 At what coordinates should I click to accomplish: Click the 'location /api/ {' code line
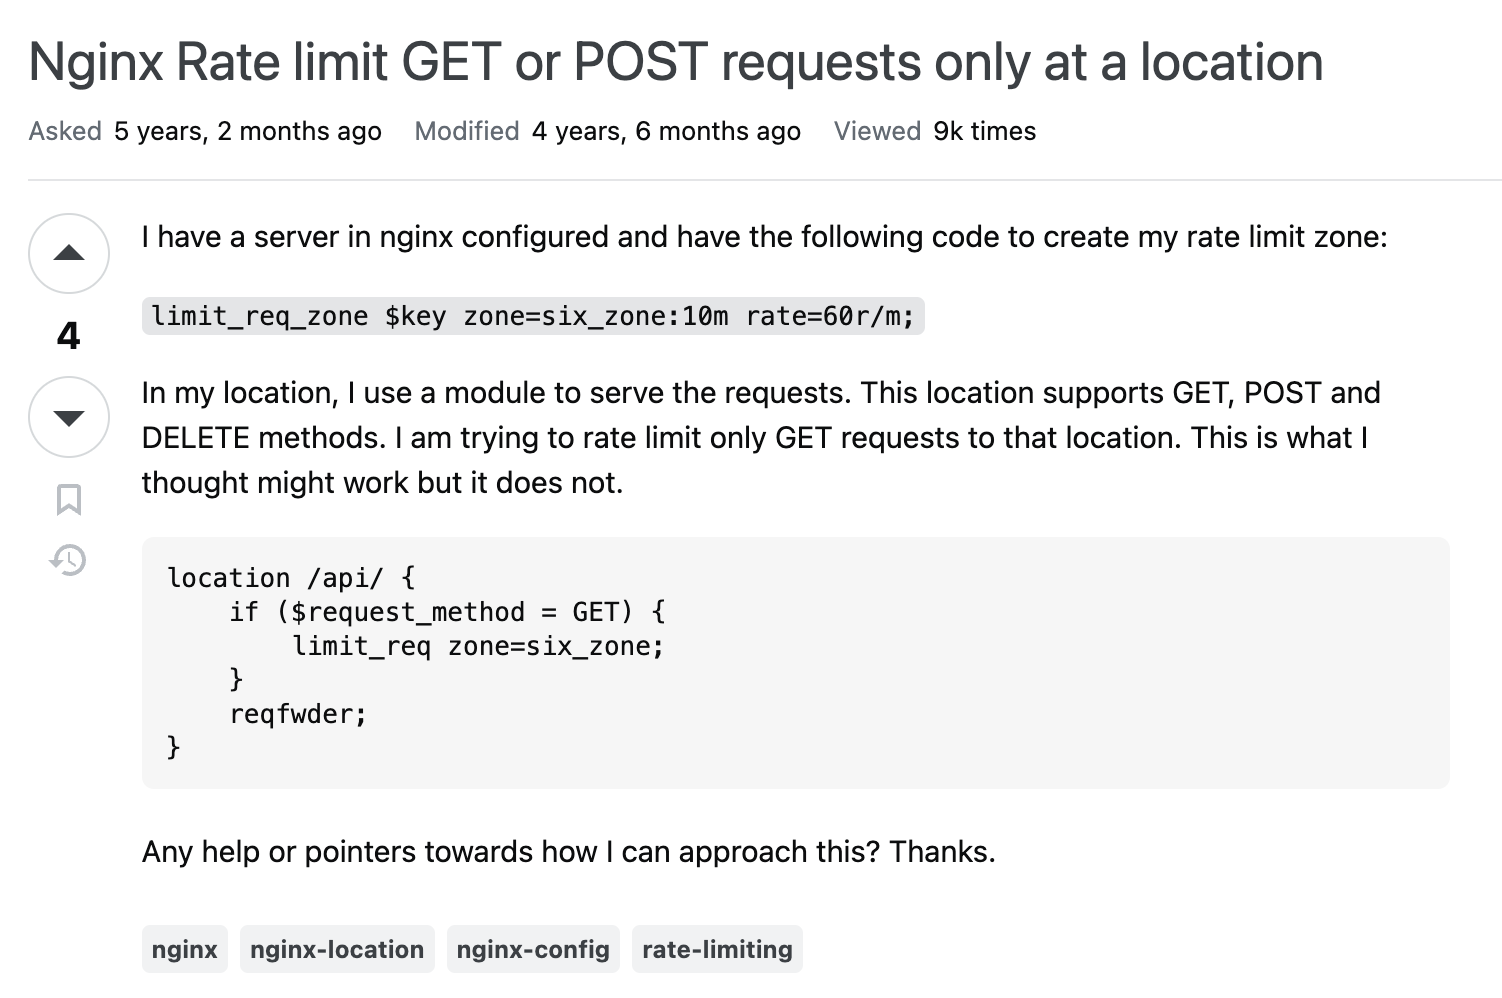point(290,578)
